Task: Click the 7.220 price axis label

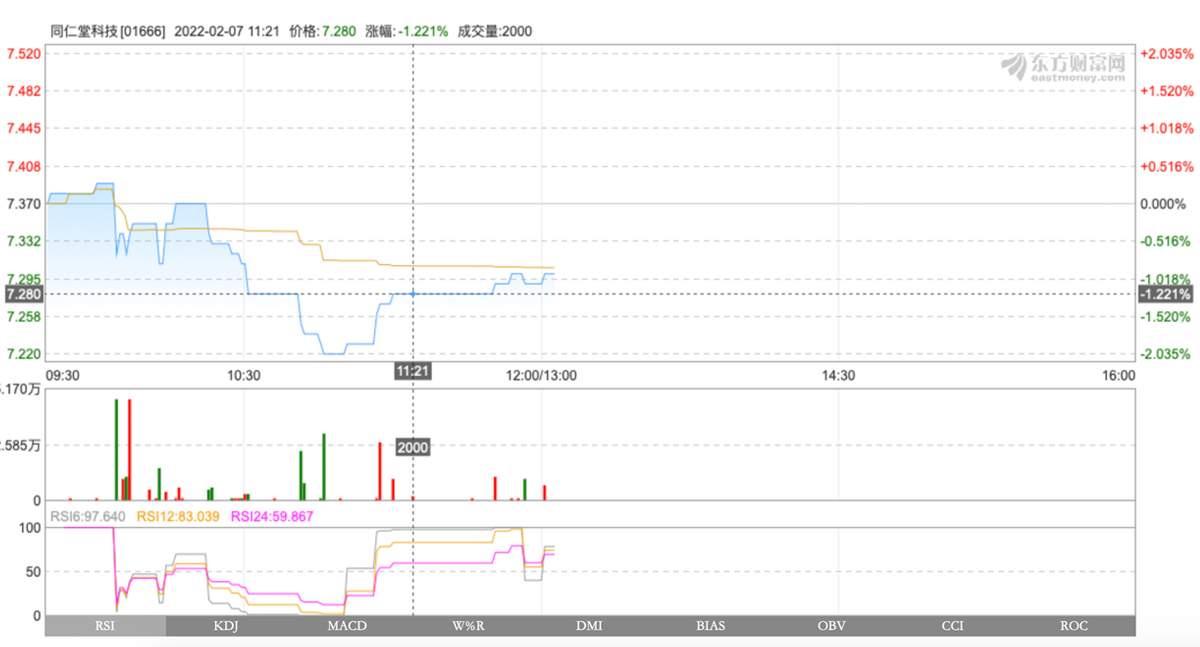Action: [x=24, y=354]
